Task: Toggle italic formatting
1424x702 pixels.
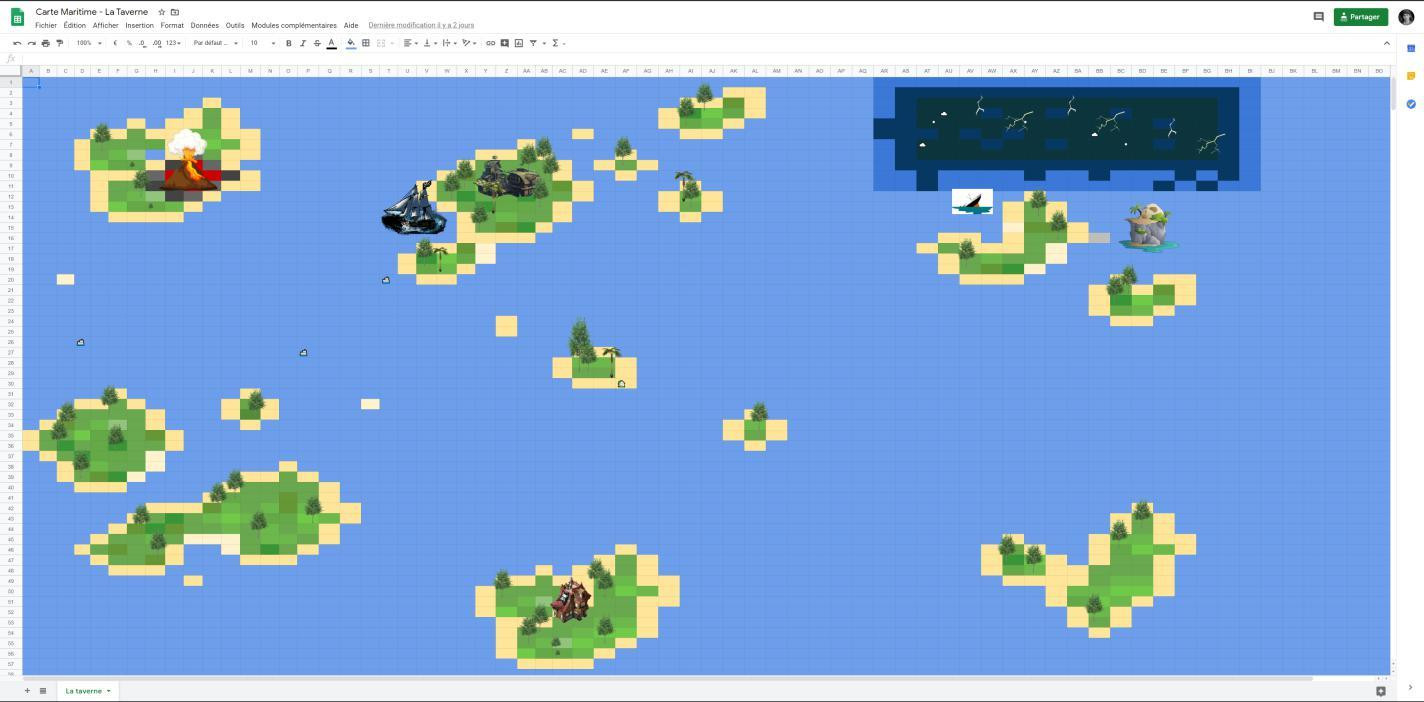Action: pyautogui.click(x=303, y=43)
